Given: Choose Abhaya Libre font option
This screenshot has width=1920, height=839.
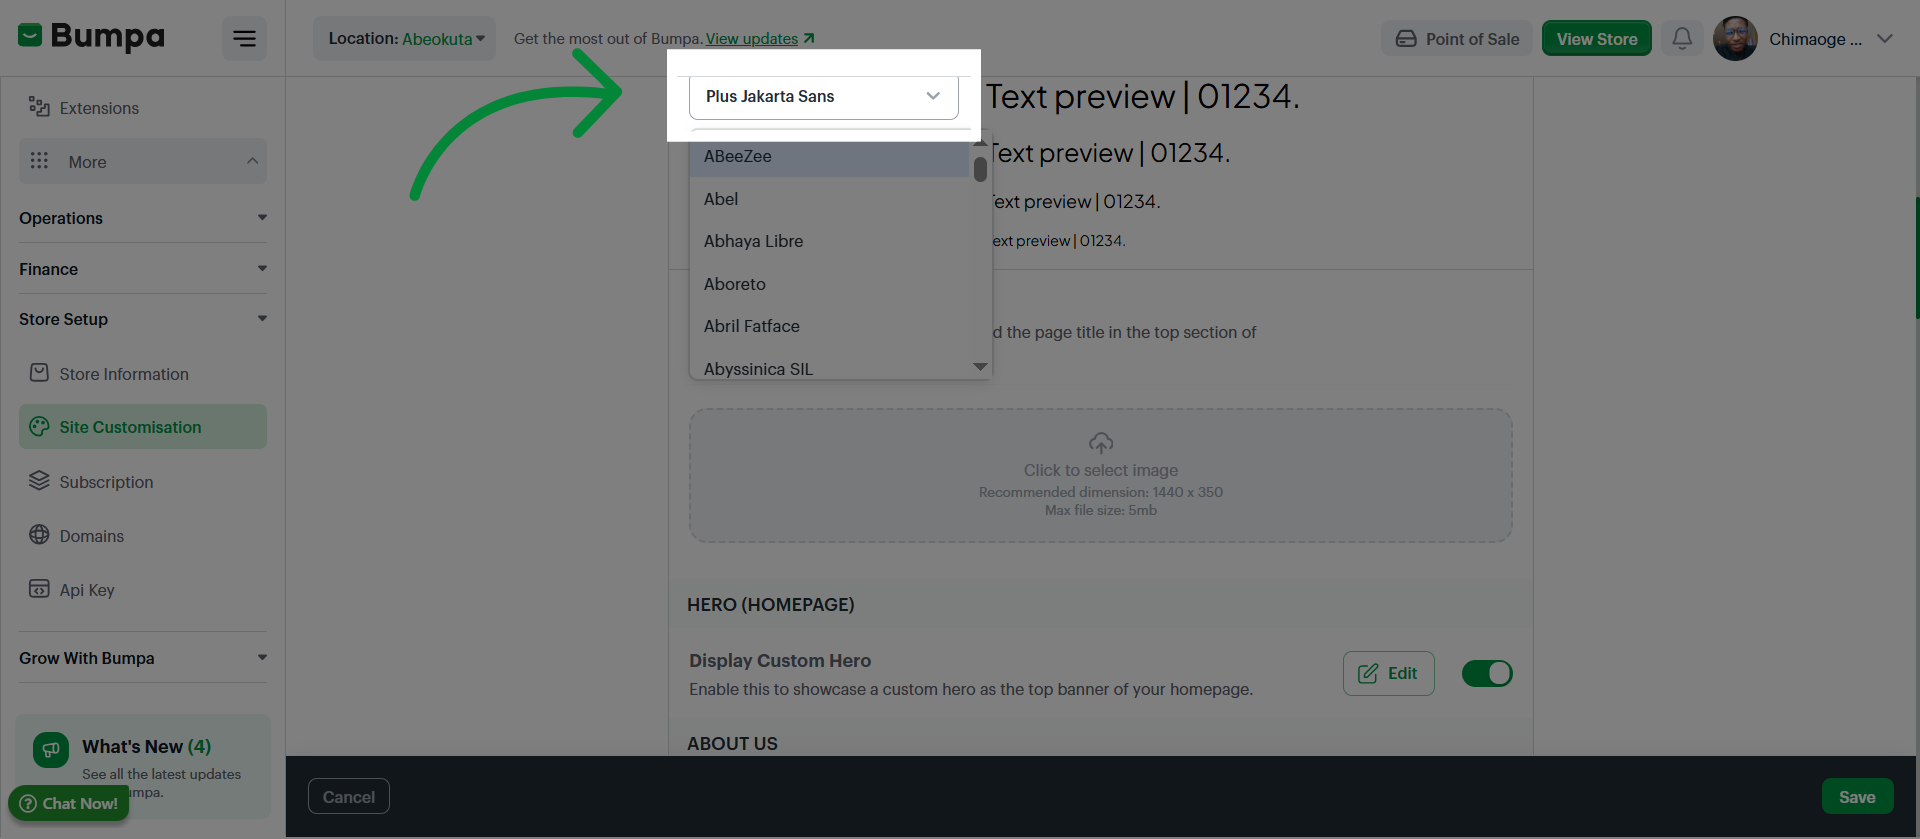Looking at the screenshot, I should tap(830, 241).
